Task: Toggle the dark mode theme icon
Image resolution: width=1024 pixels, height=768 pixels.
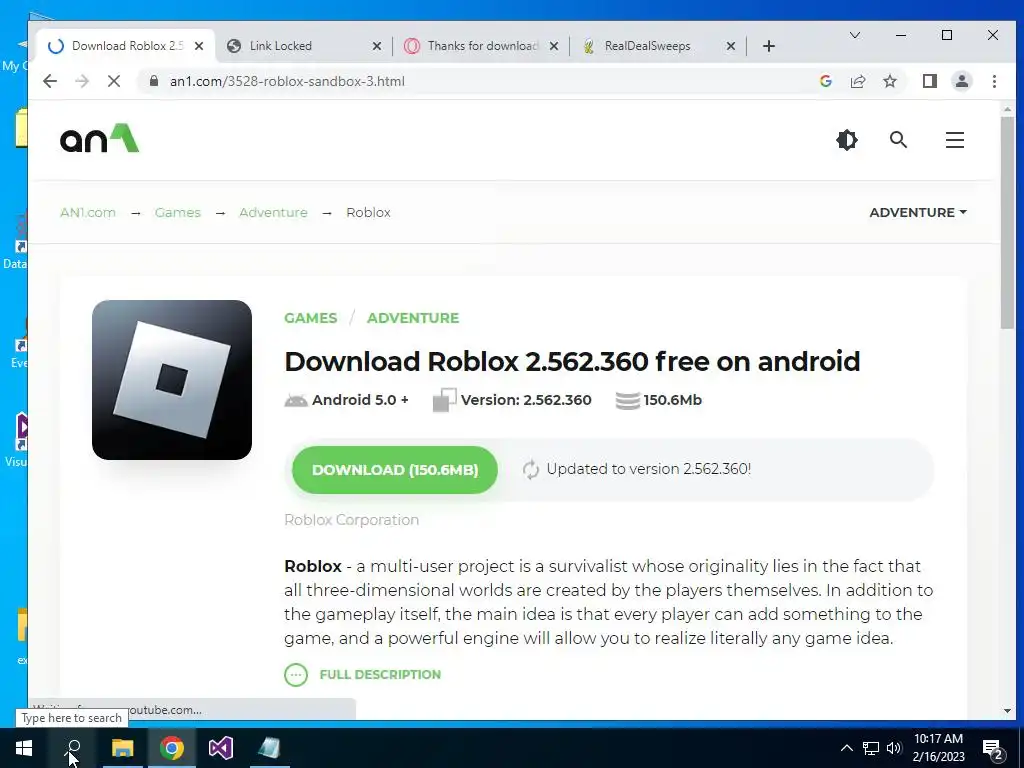Action: click(x=847, y=140)
